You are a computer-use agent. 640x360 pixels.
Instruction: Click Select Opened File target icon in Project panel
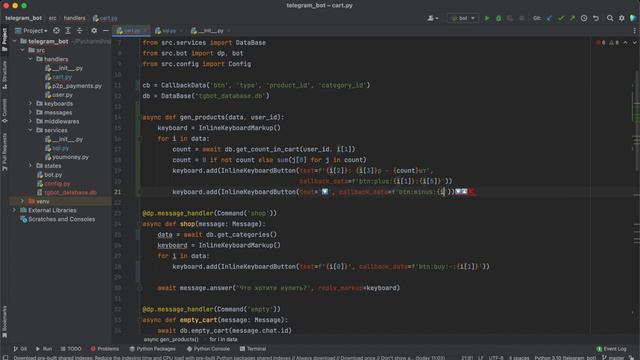click(56, 31)
